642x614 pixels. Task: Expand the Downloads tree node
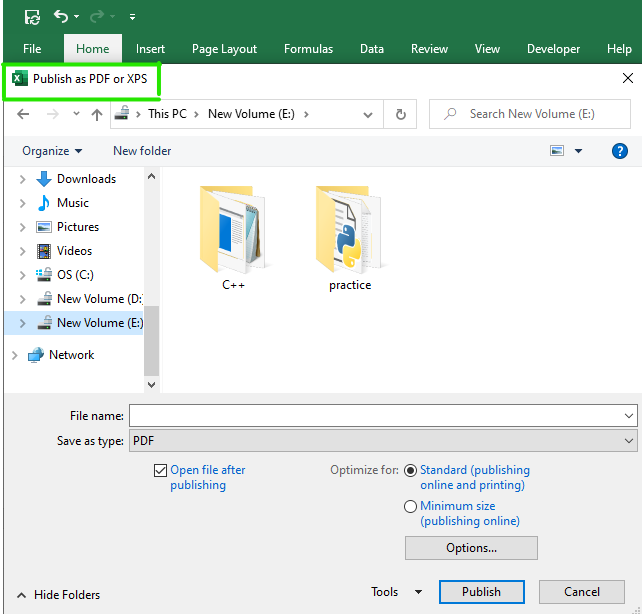pyautogui.click(x=23, y=179)
